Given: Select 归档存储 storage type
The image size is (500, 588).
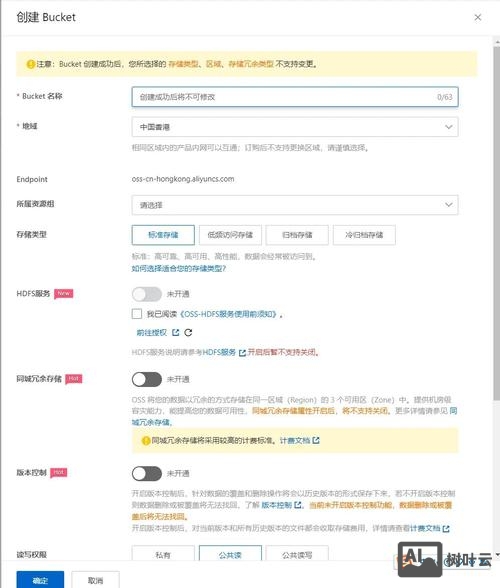Looking at the screenshot, I should coord(297,235).
